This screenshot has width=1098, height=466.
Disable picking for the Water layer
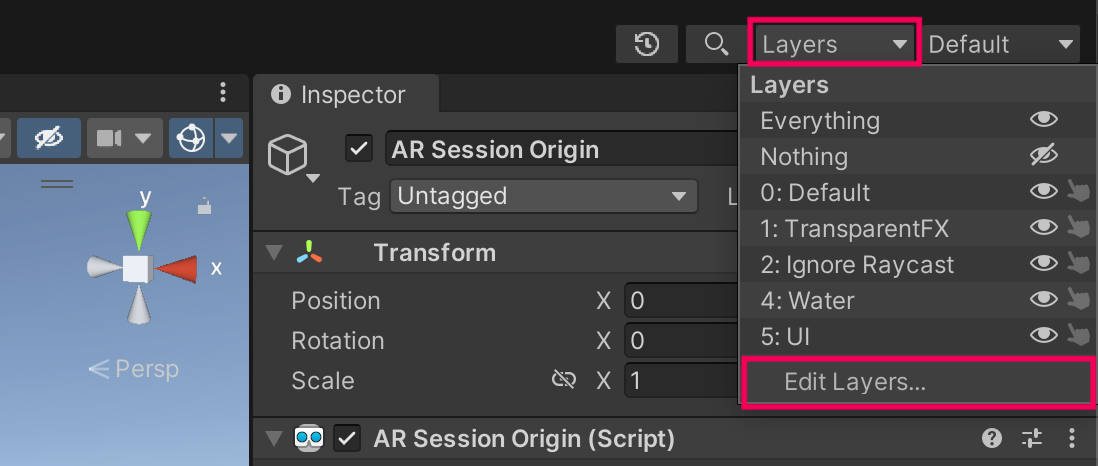click(1077, 300)
